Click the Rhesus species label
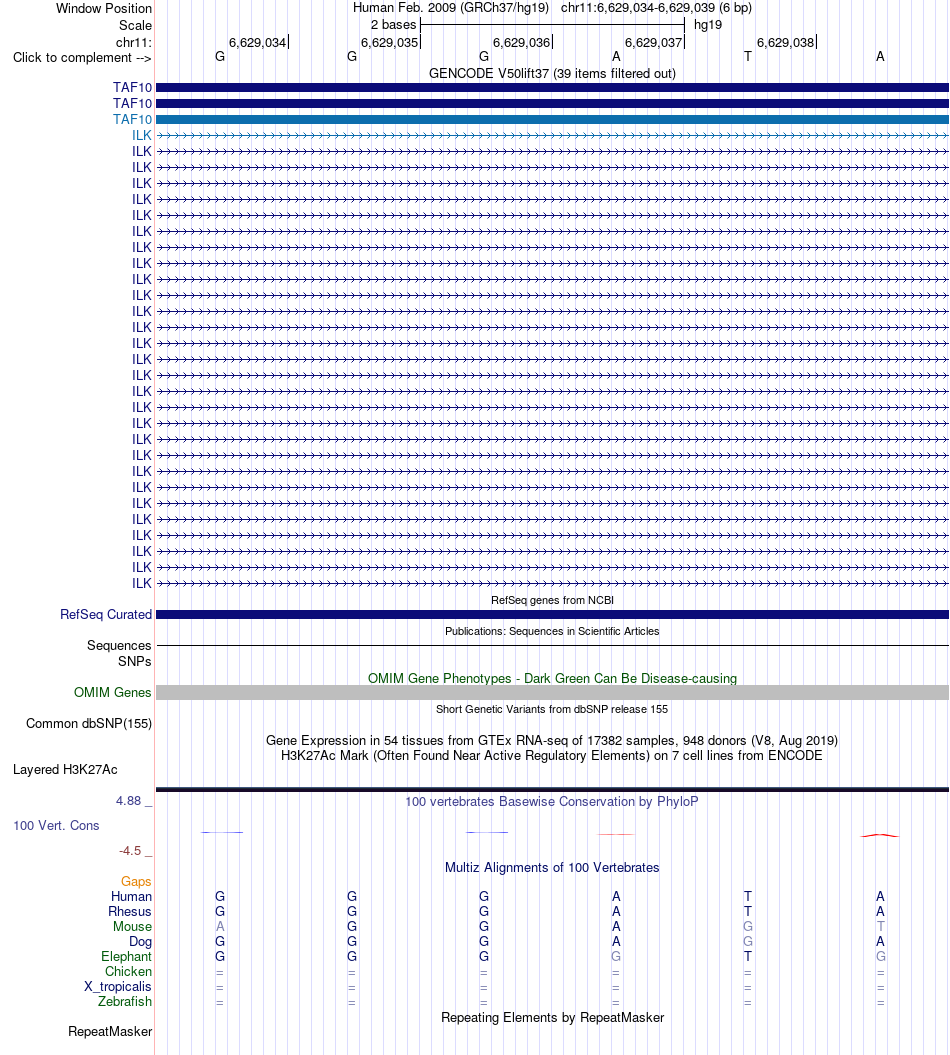The height and width of the screenshot is (1055, 950). click(x=130, y=912)
